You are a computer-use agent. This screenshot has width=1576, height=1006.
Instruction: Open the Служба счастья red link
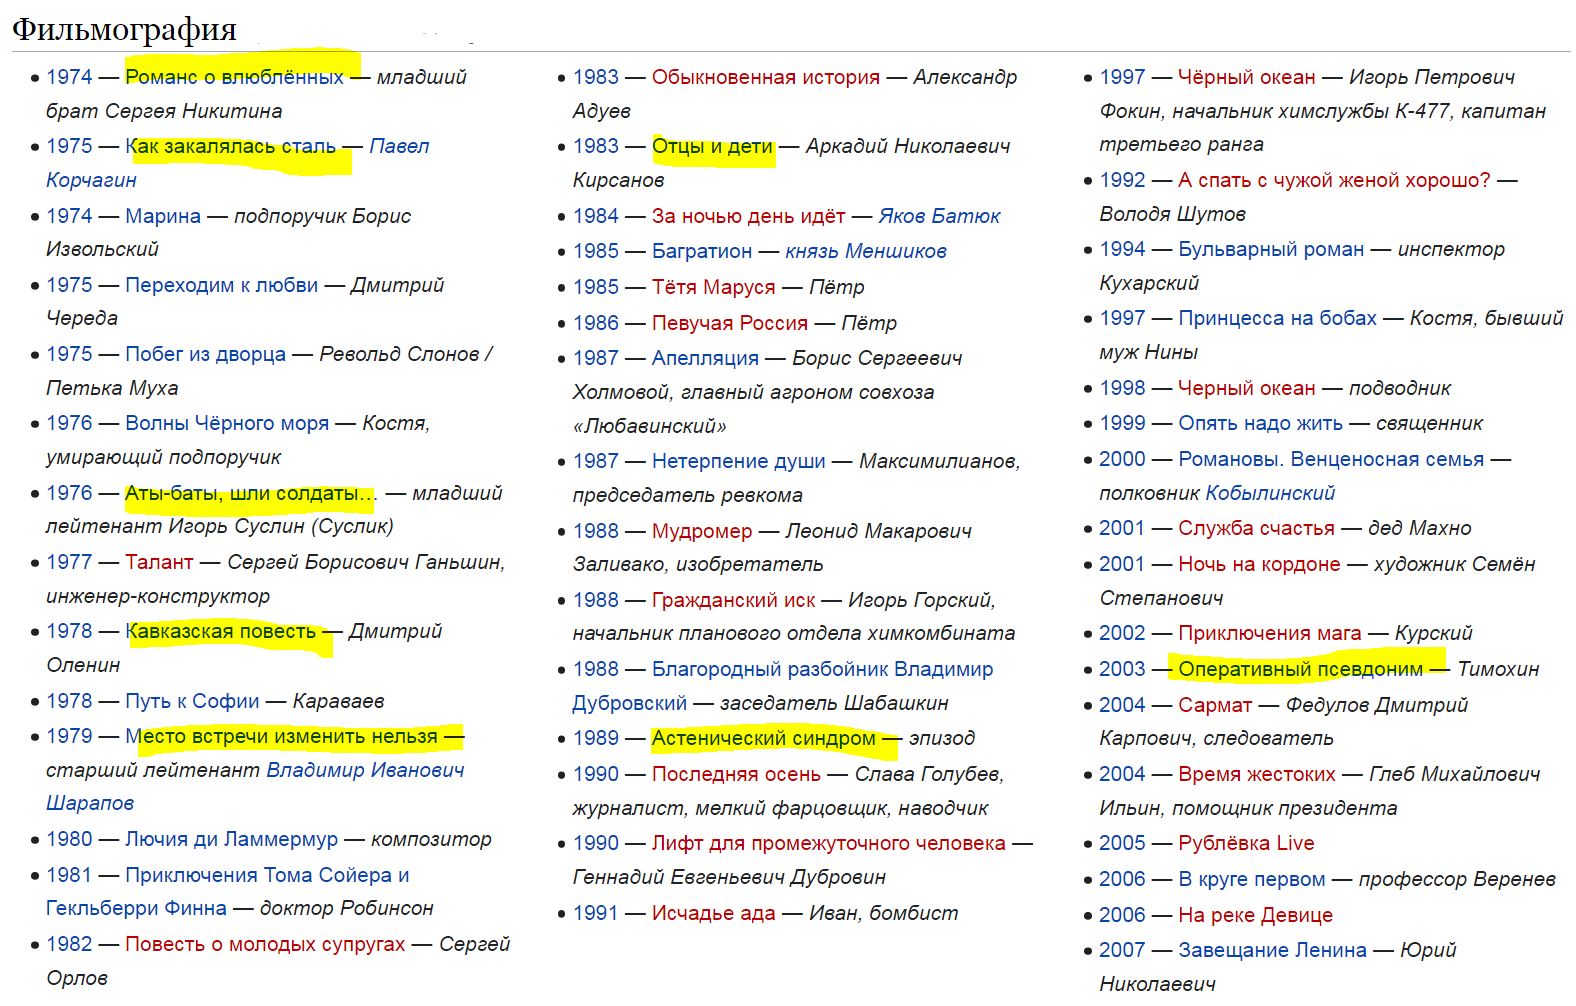tap(1256, 528)
